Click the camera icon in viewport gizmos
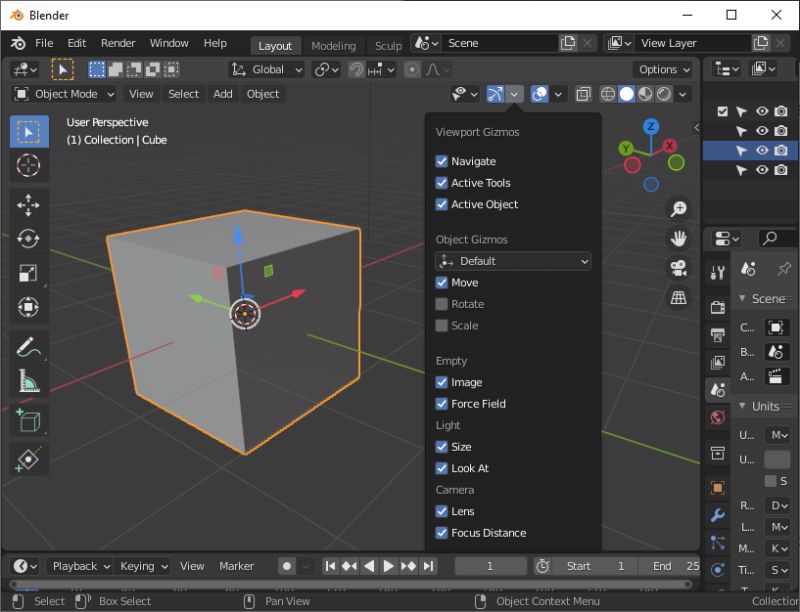The image size is (800, 612). pos(678,266)
